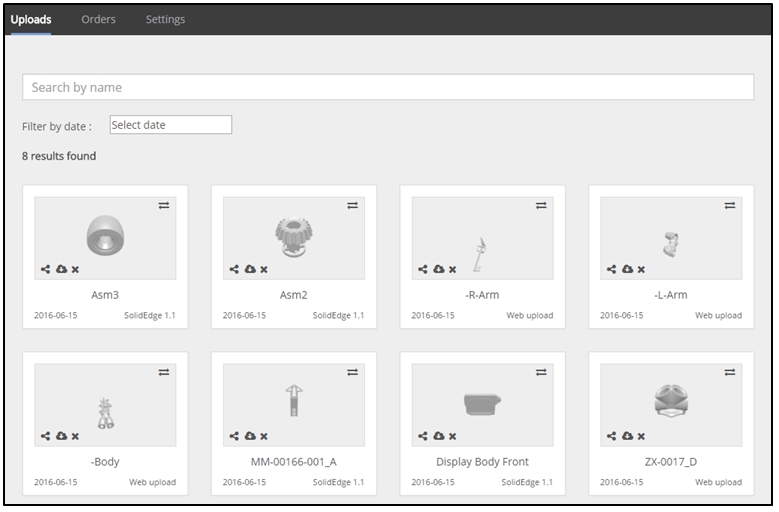Delete the -R-Arm upload
Image resolution: width=779 pixels, height=512 pixels.
pyautogui.click(x=453, y=270)
